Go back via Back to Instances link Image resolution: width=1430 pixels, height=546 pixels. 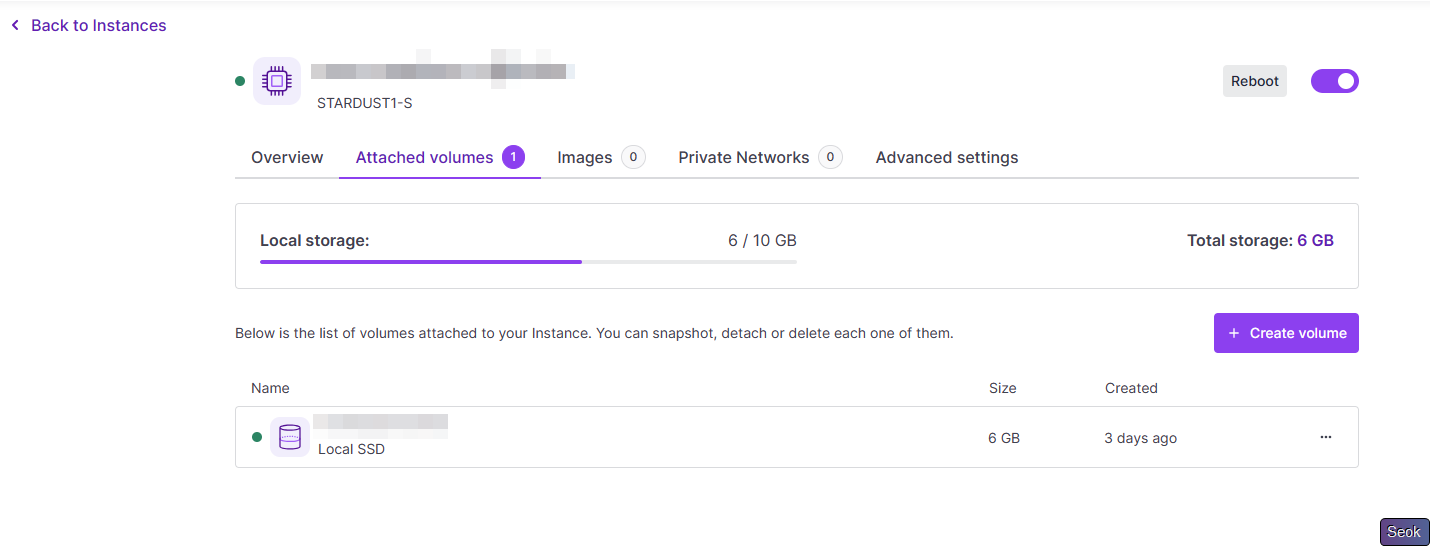click(98, 25)
